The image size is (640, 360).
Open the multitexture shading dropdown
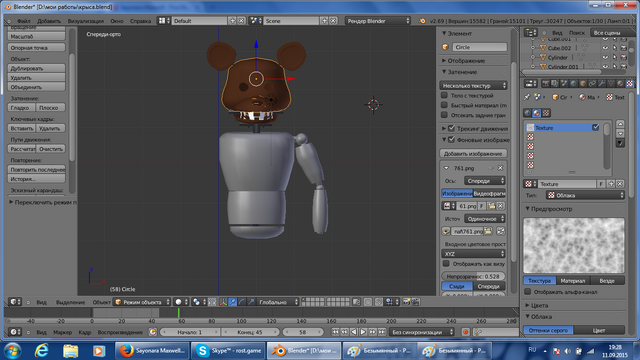point(473,85)
